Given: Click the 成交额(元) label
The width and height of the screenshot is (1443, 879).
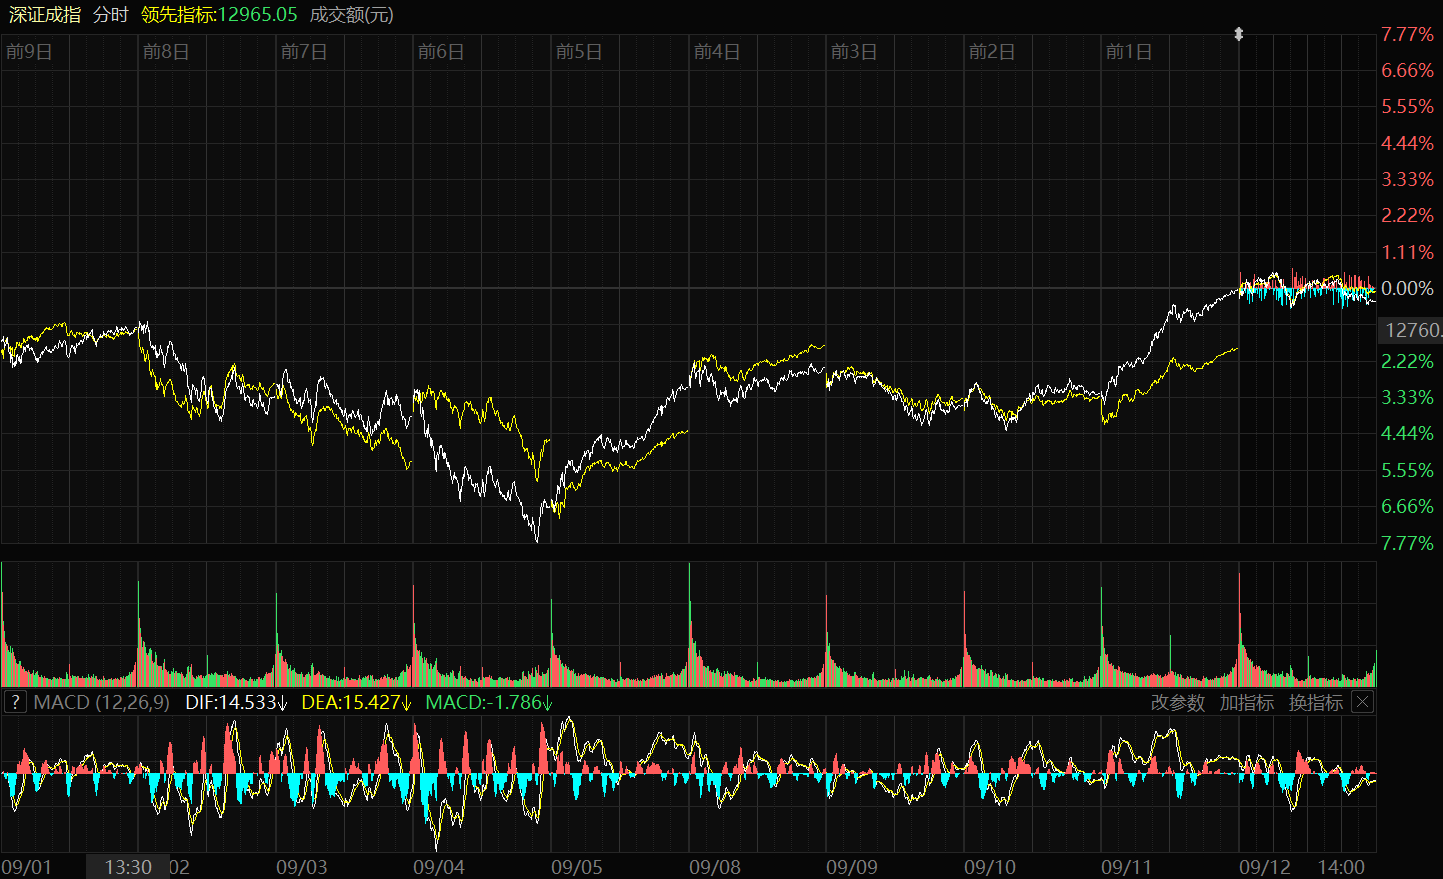Looking at the screenshot, I should click(352, 14).
